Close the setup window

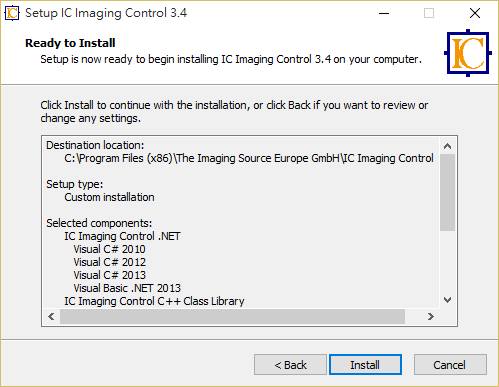pos(475,13)
